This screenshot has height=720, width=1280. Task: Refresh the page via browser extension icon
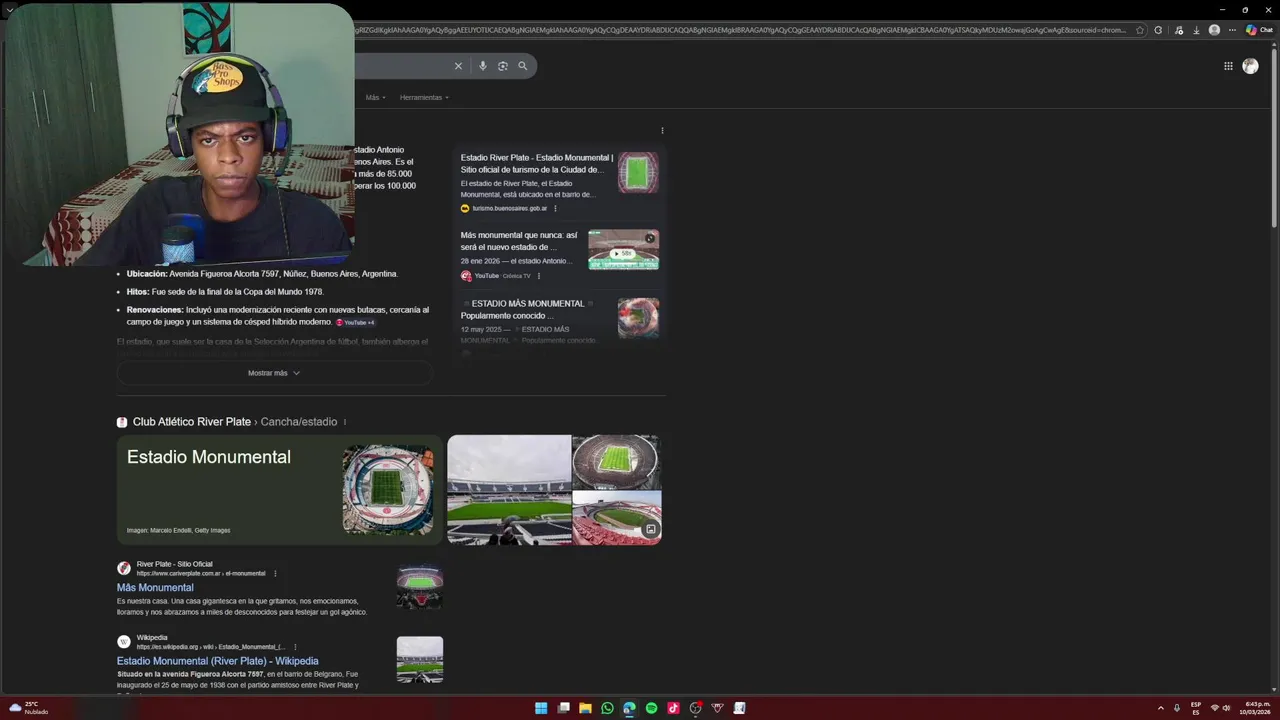[x=1158, y=30]
